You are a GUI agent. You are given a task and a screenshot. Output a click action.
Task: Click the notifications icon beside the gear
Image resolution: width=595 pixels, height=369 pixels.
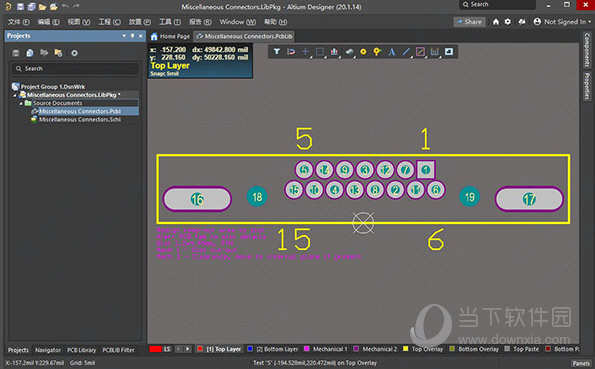click(522, 22)
